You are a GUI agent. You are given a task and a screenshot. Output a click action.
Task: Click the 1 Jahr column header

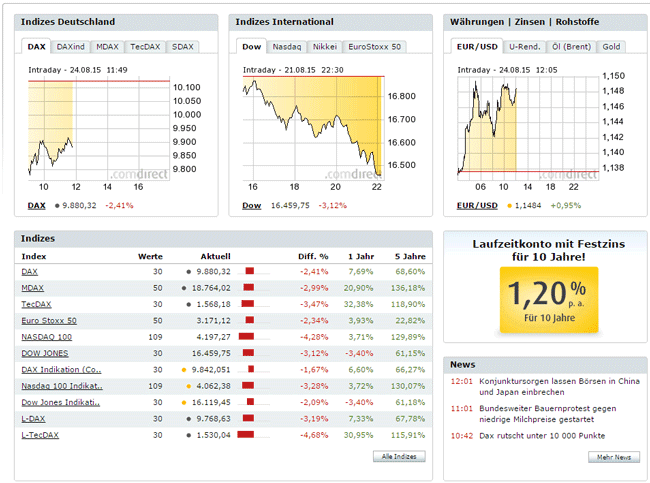click(361, 256)
